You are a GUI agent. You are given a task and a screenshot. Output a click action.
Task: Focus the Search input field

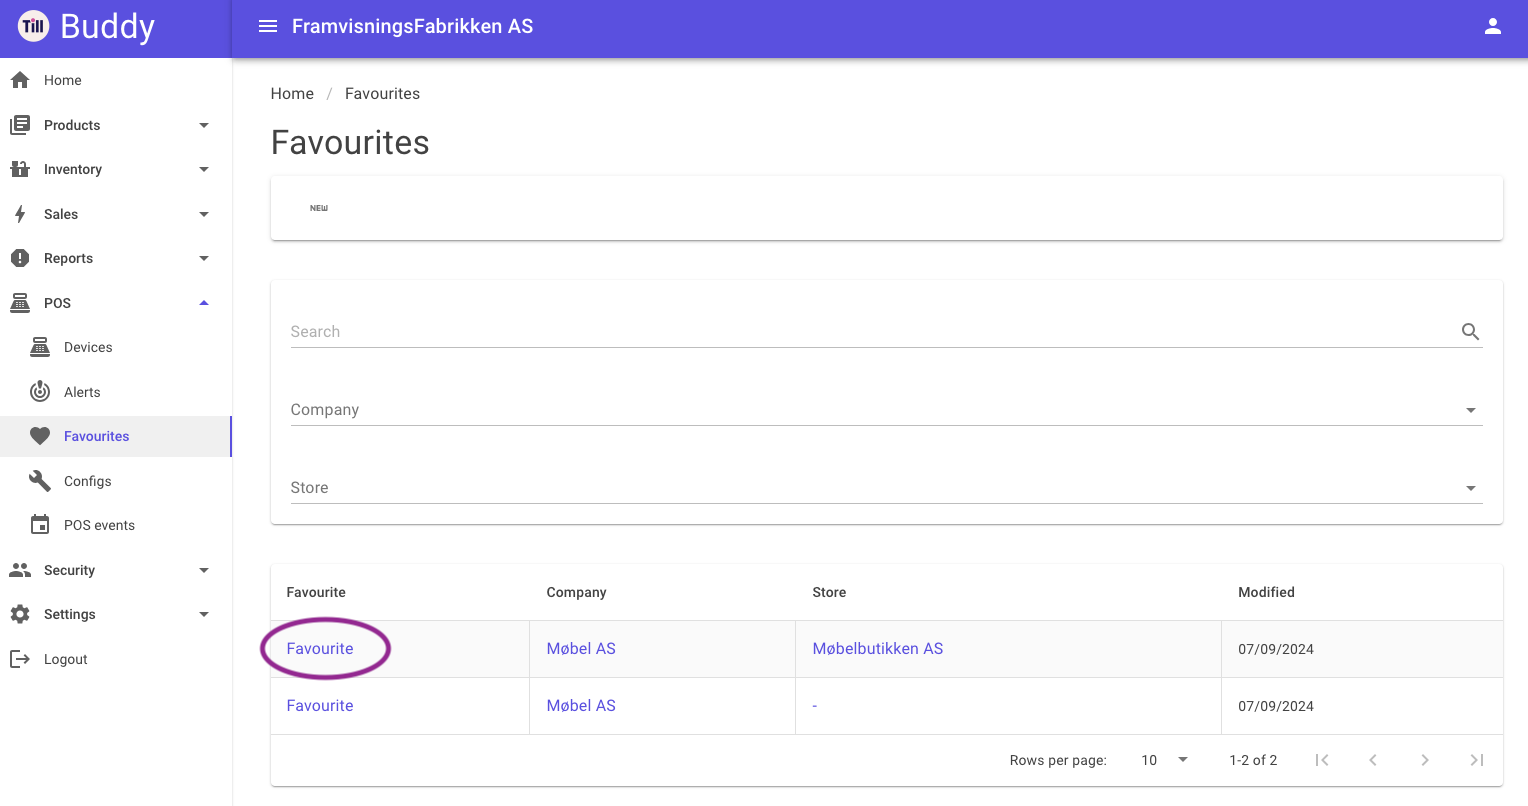coord(870,332)
